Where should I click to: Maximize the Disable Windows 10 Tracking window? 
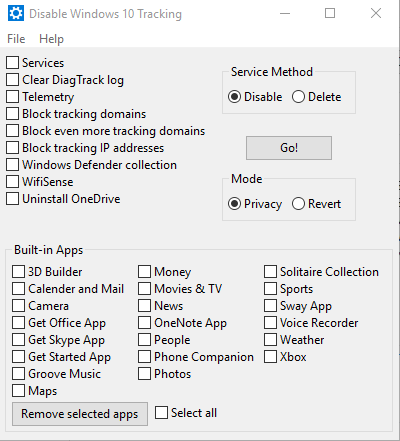click(330, 13)
